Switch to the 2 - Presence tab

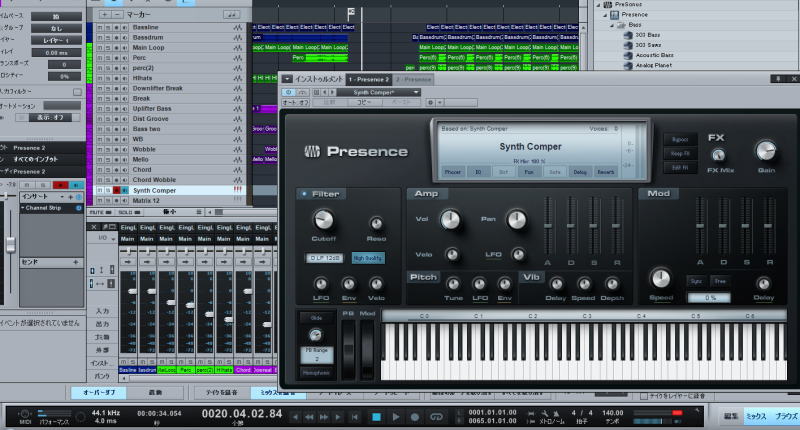(414, 80)
